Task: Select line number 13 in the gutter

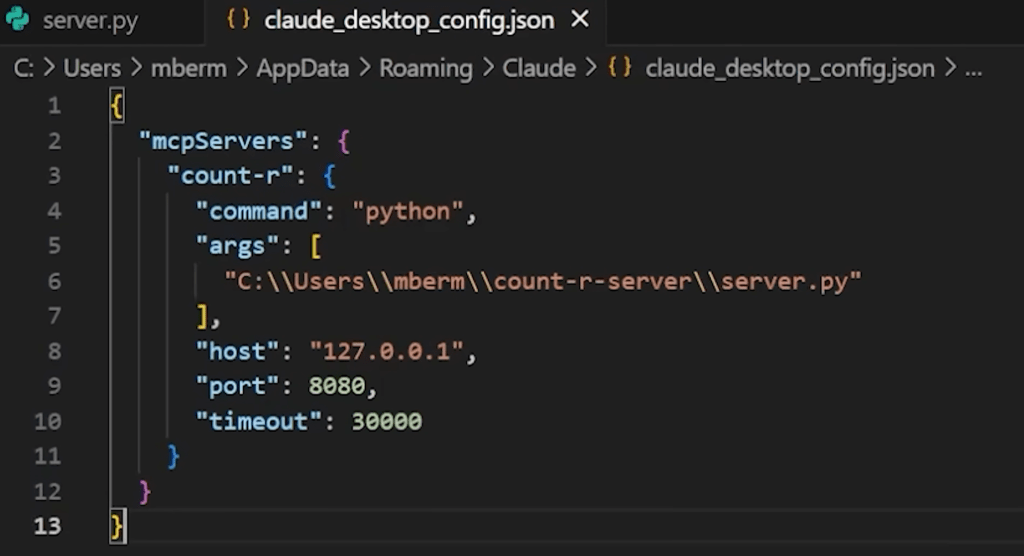Action: click(48, 526)
